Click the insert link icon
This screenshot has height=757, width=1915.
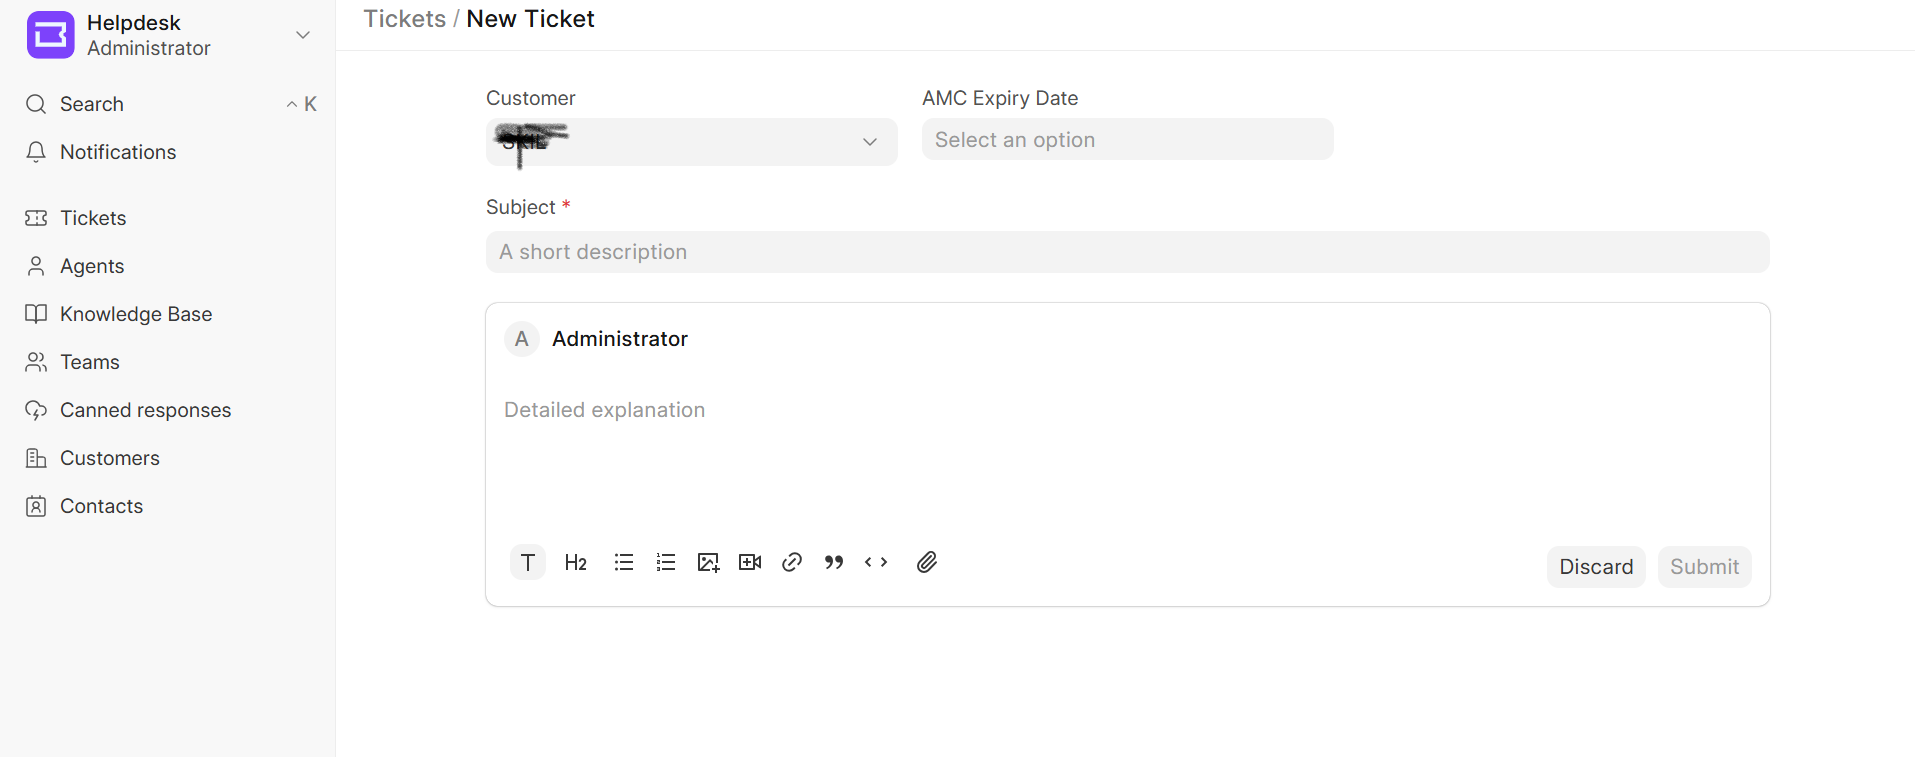pos(792,562)
